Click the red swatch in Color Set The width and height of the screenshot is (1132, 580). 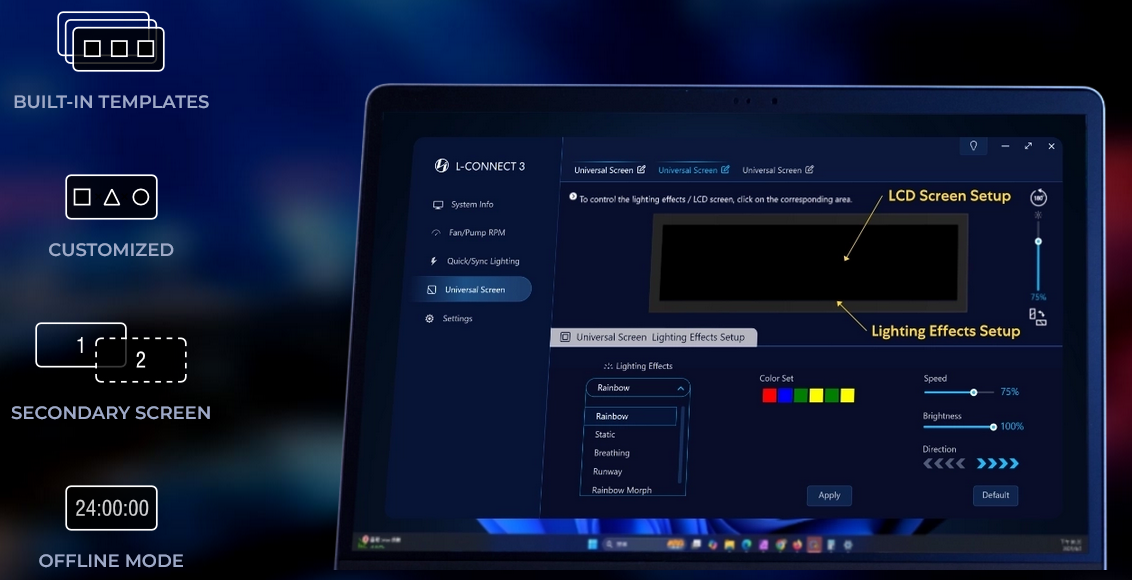click(769, 396)
